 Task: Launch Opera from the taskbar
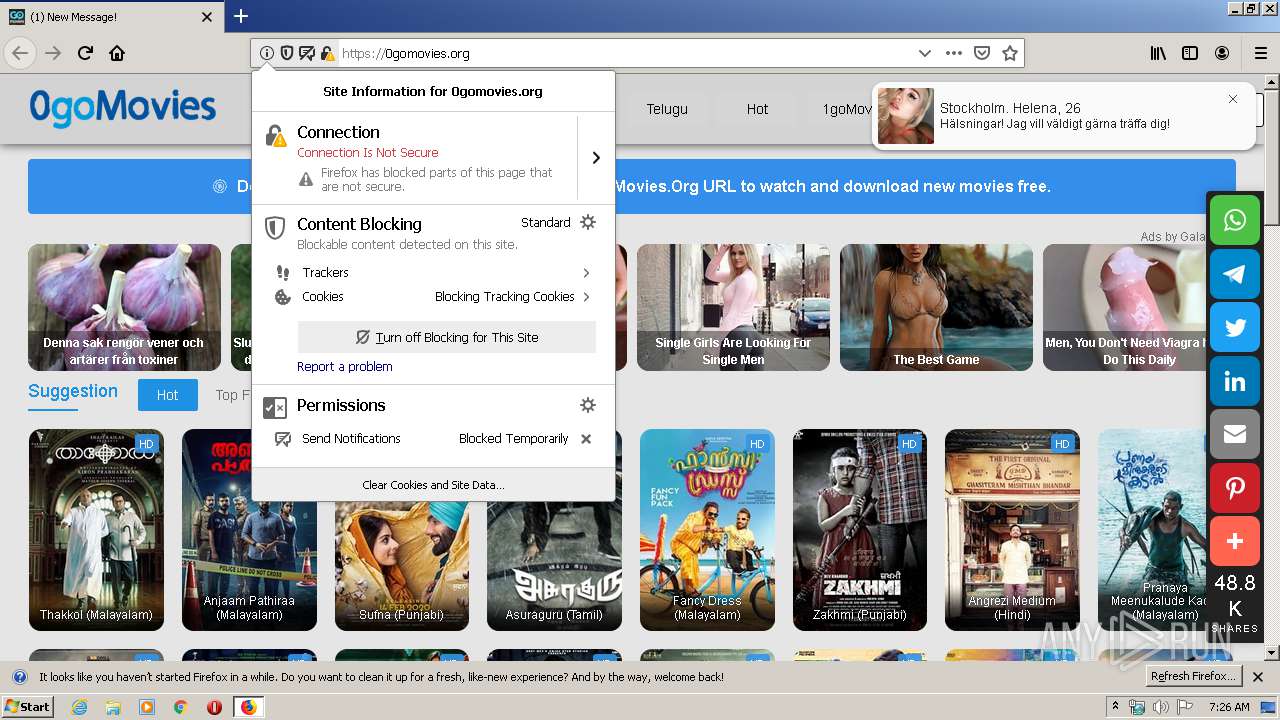(214, 707)
